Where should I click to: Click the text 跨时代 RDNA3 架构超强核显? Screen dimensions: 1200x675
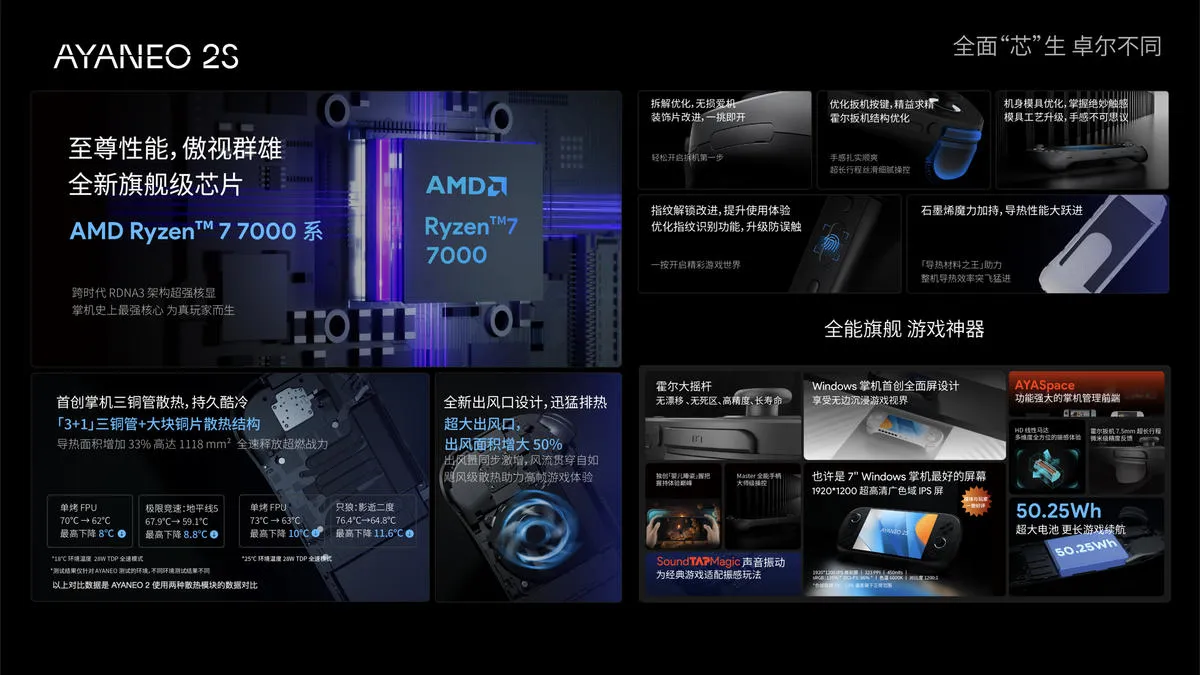143,293
